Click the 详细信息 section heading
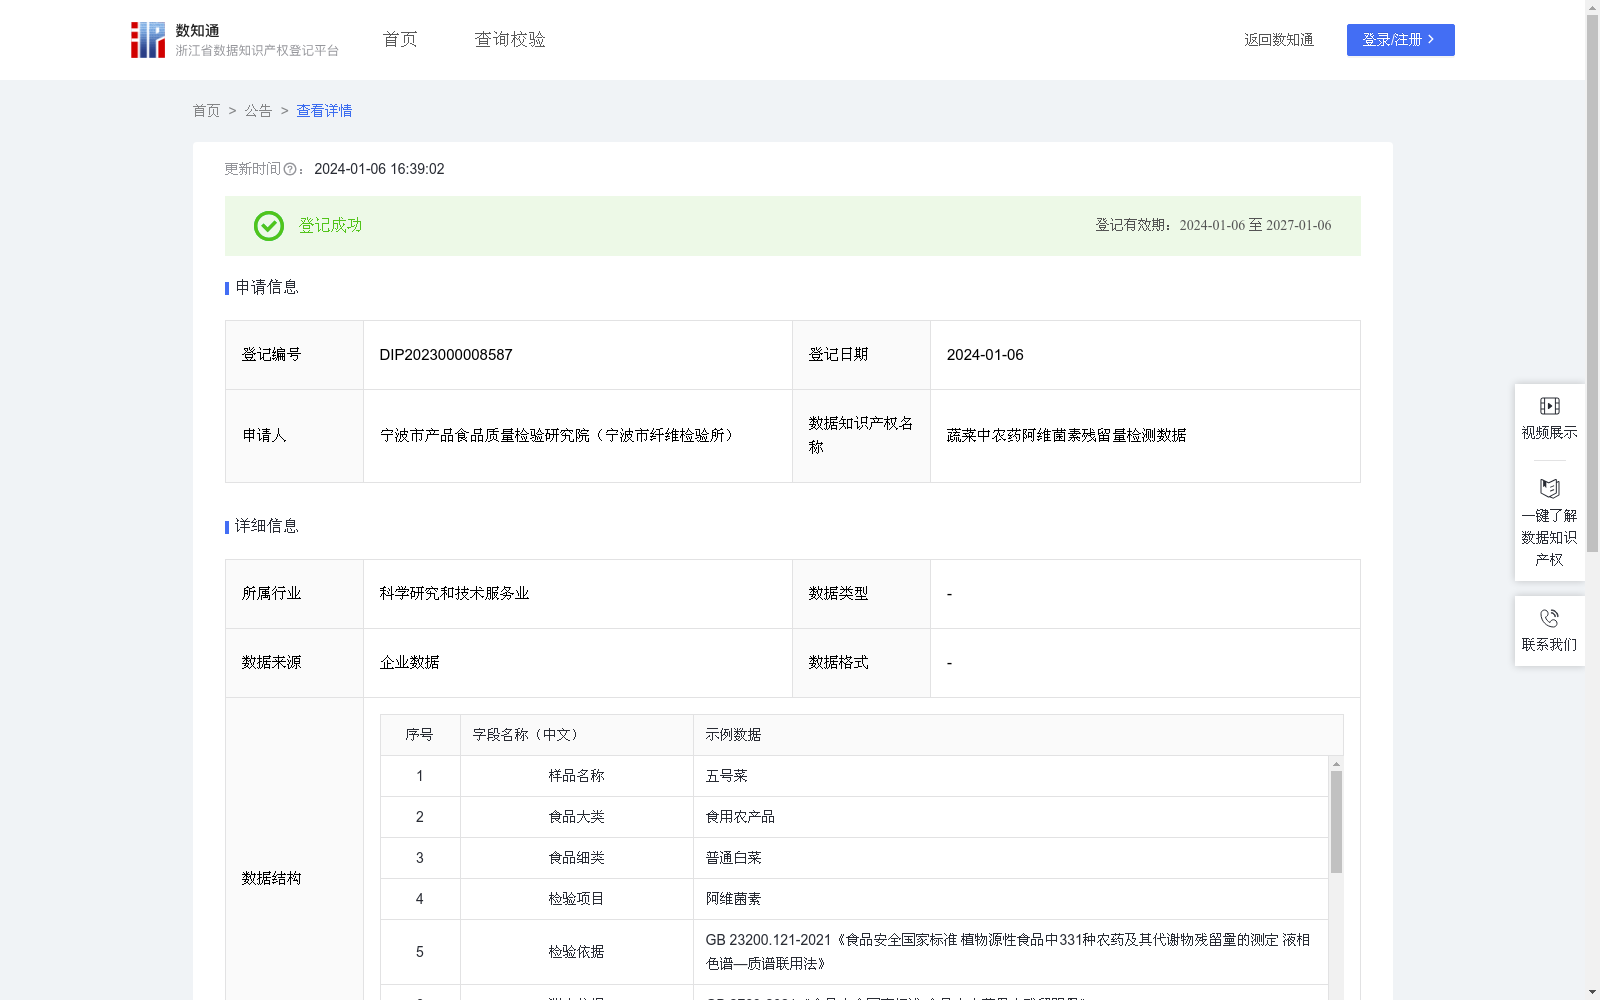 point(267,527)
